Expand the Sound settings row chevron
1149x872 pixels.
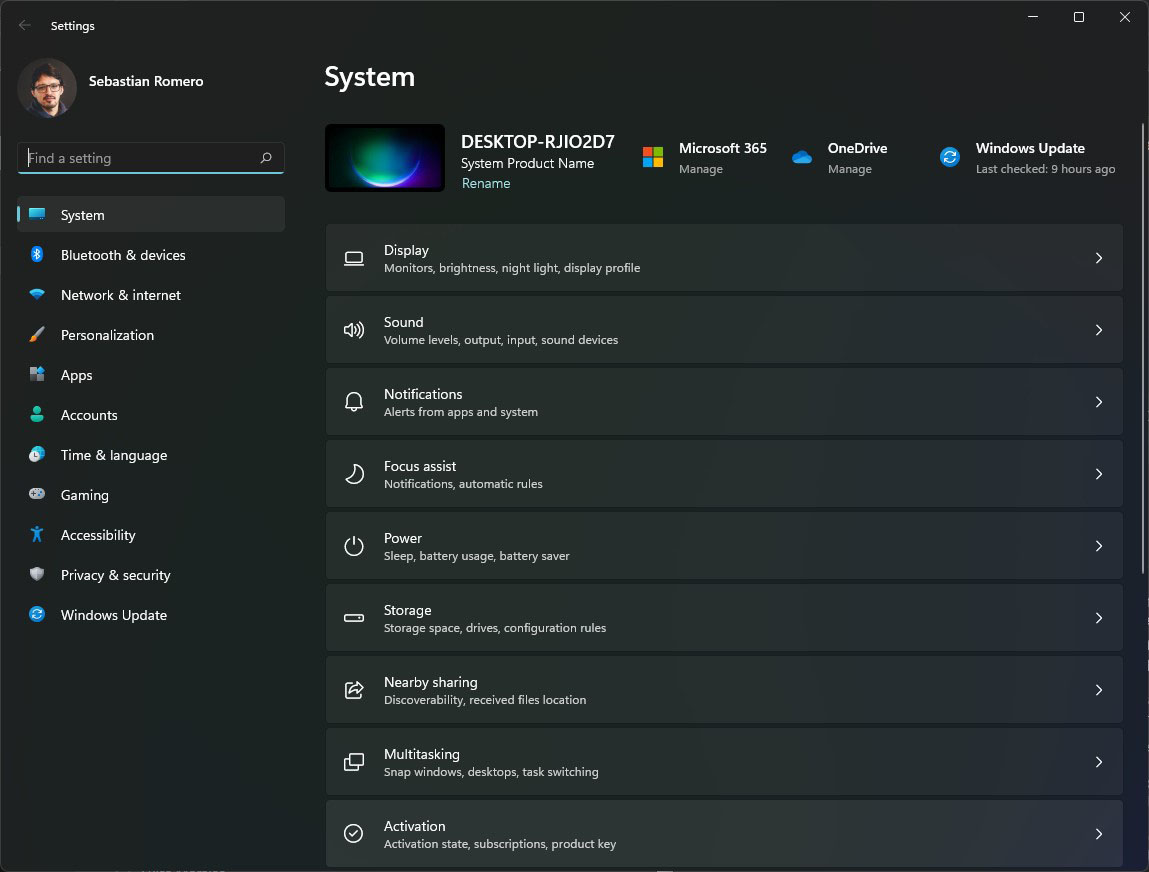tap(1098, 330)
